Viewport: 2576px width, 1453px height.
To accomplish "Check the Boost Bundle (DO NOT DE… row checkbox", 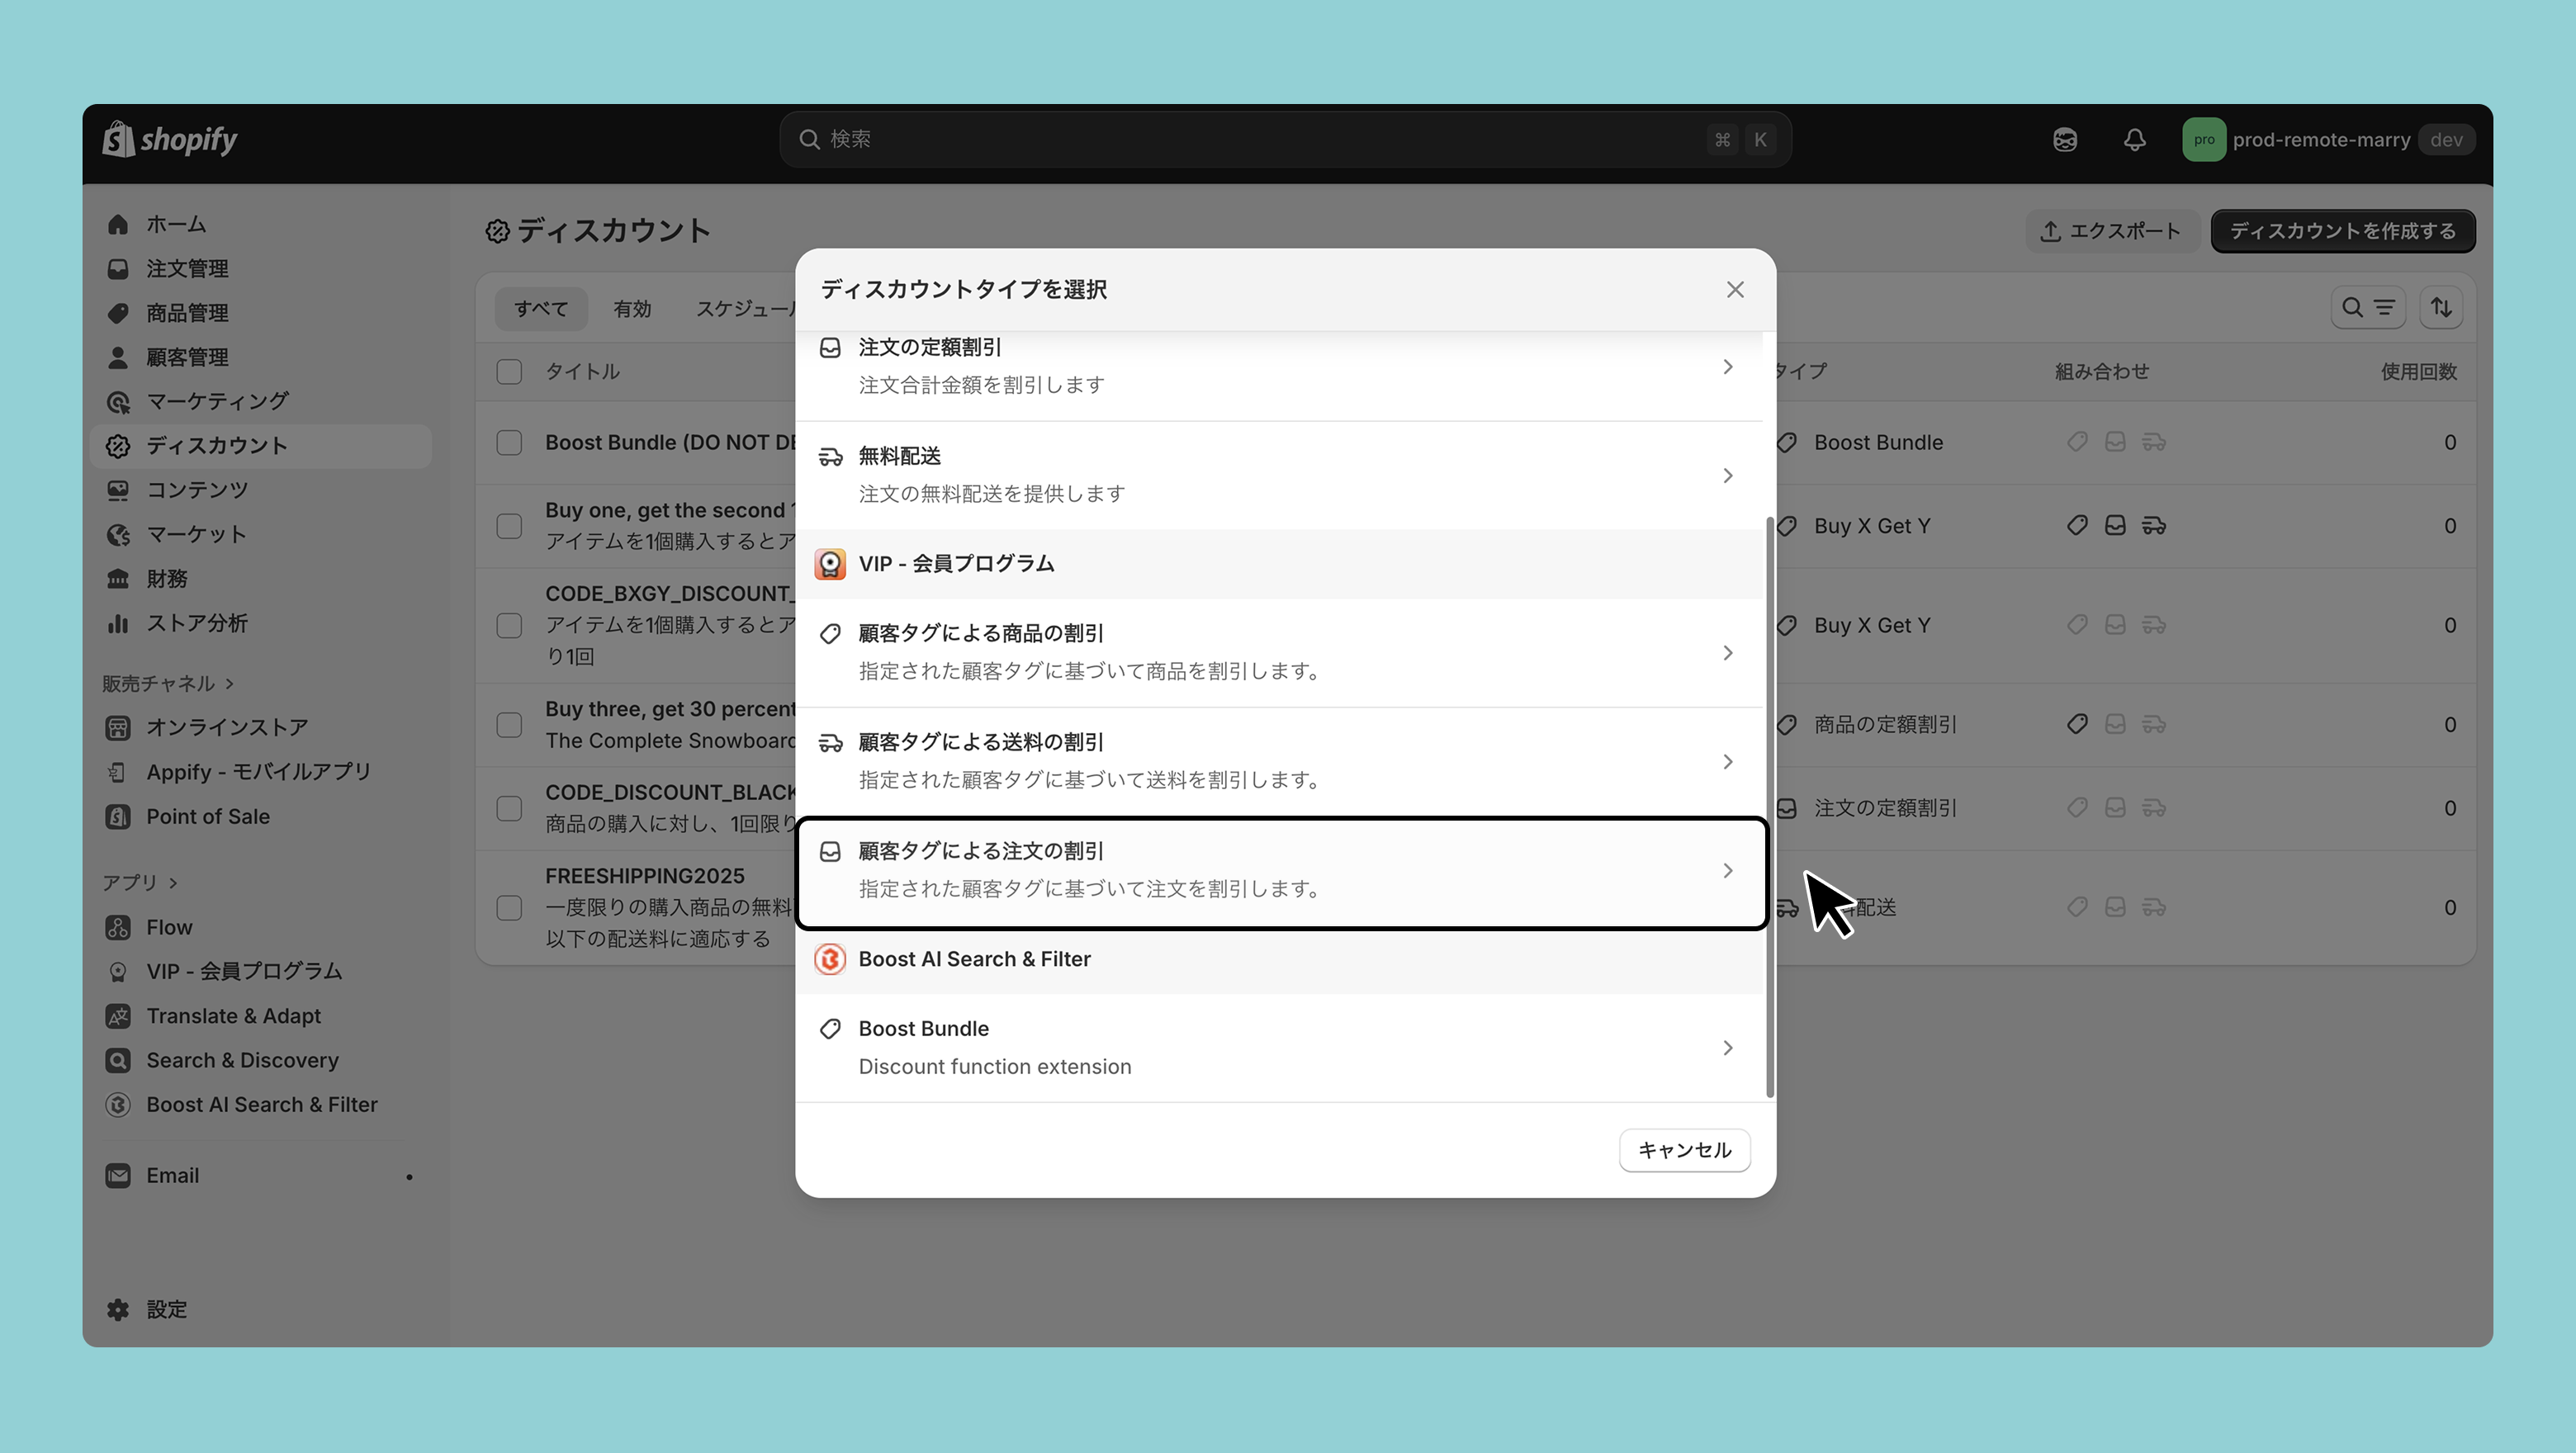I will point(509,443).
